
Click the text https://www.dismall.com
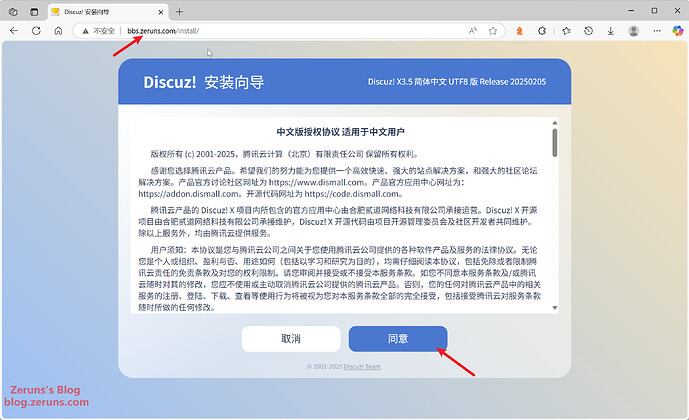(316, 182)
